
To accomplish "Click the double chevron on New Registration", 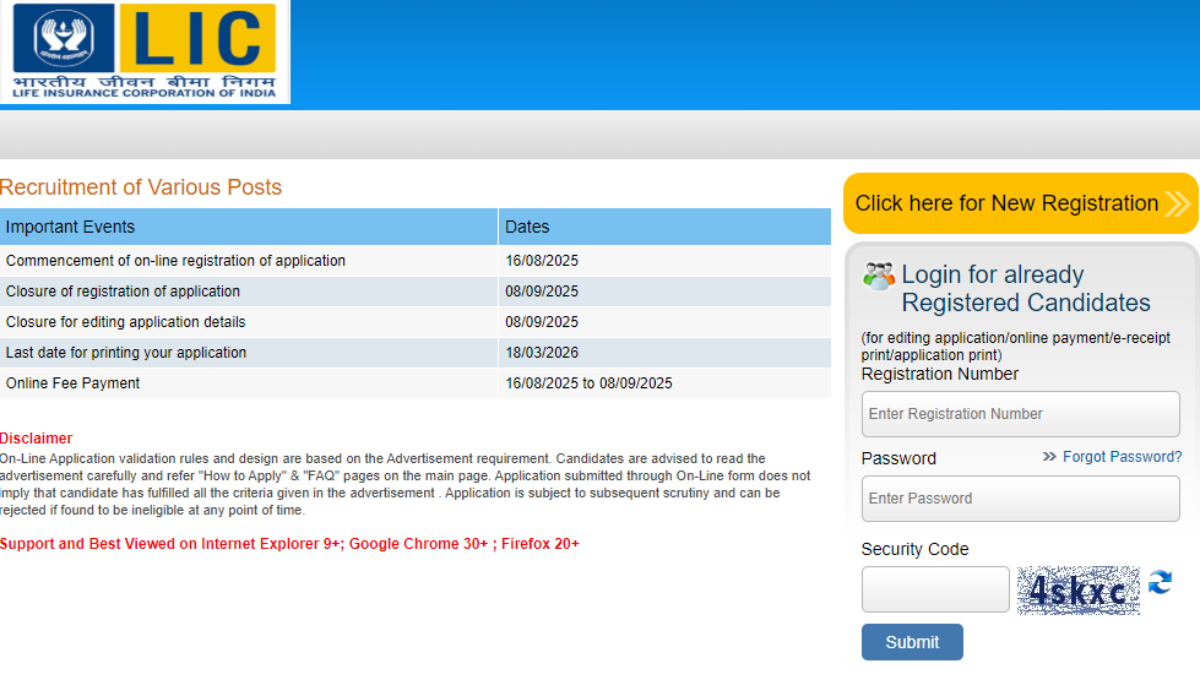I will point(1177,204).
